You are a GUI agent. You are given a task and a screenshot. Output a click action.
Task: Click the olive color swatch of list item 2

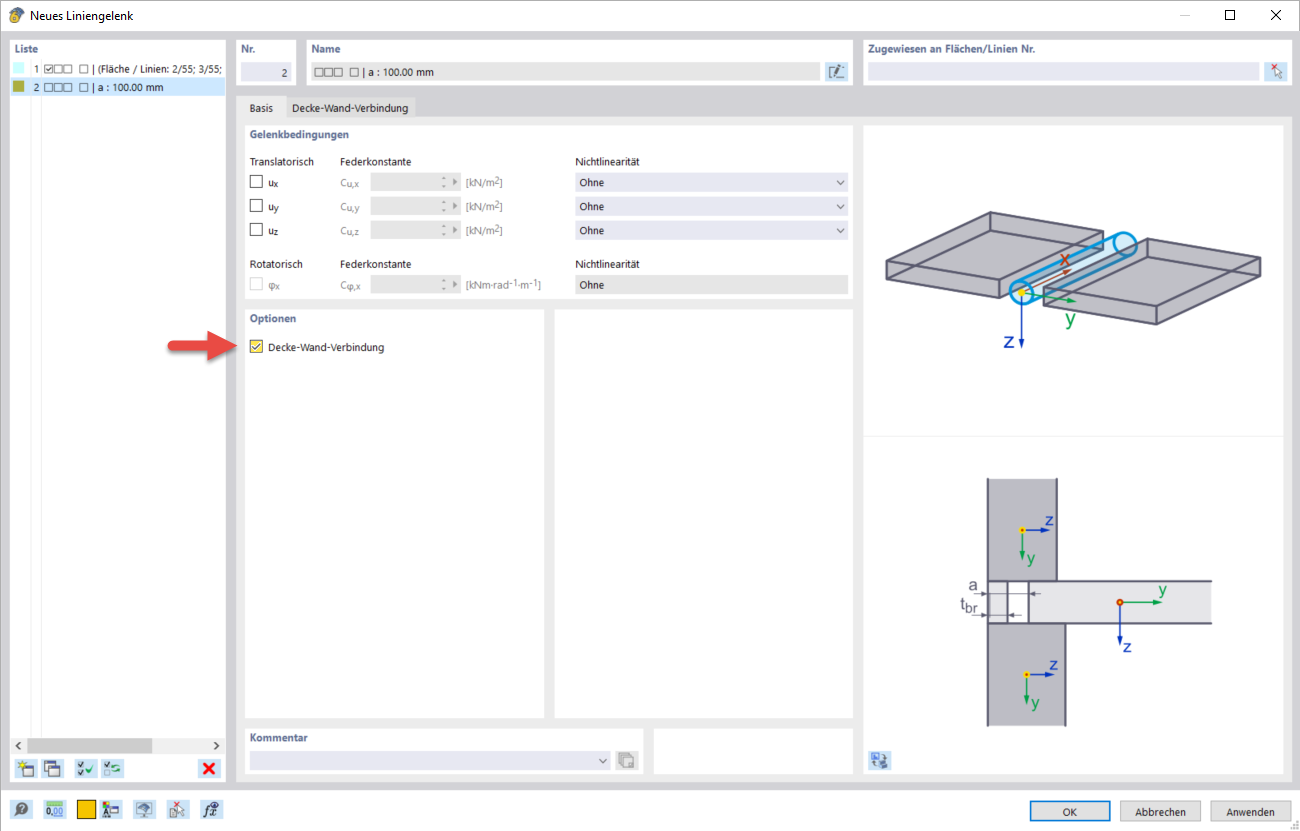(18, 87)
